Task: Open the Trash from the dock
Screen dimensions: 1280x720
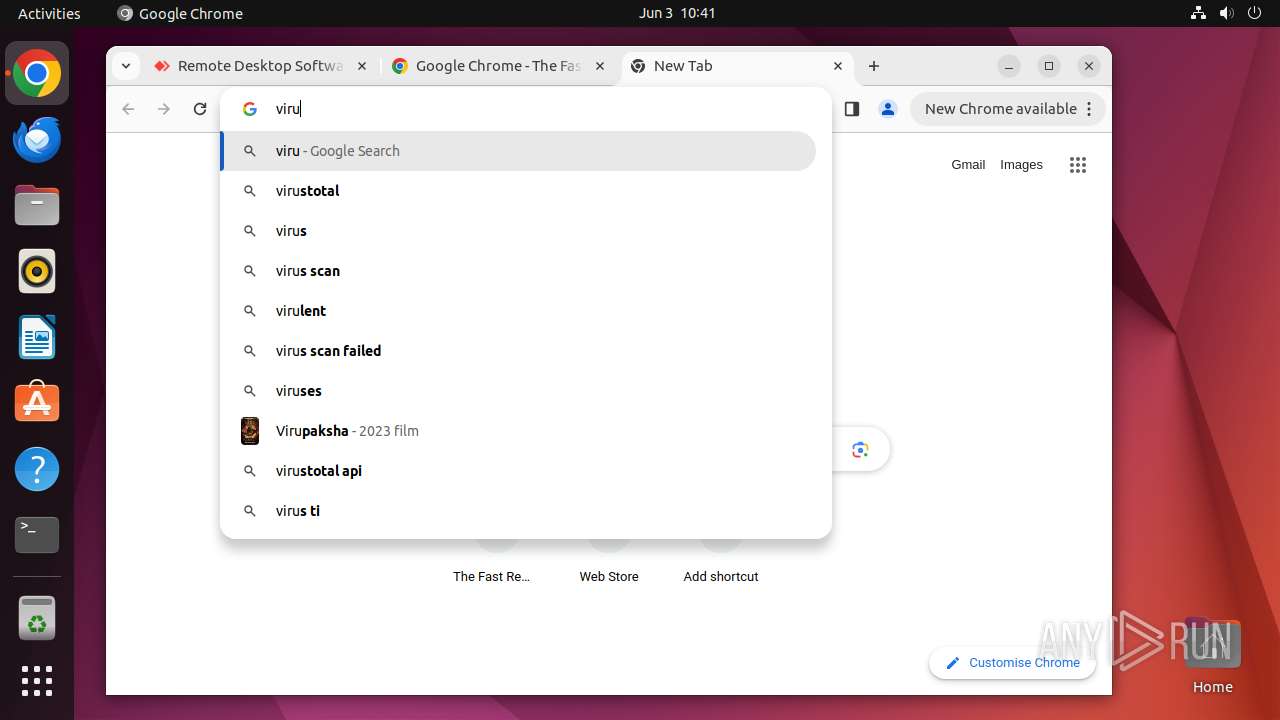Action: (37, 618)
